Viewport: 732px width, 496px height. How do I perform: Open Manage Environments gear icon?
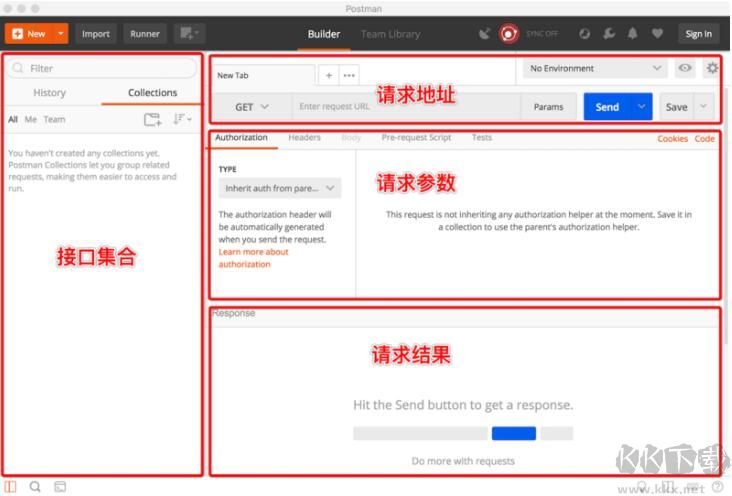pyautogui.click(x=712, y=69)
